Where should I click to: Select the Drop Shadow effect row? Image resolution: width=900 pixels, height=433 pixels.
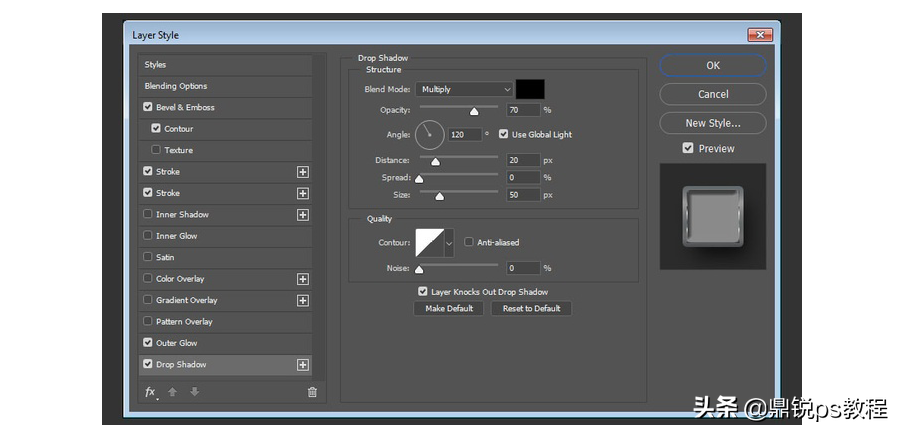[x=225, y=365]
